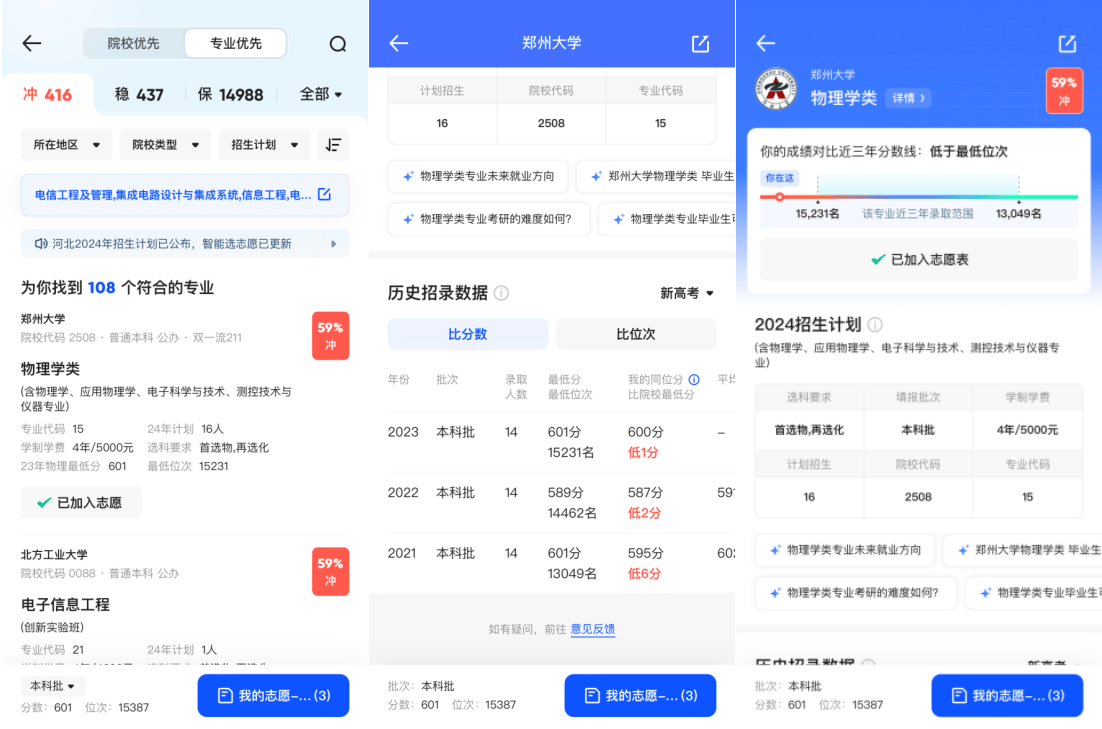
Task: Follow the 意见反馈 link
Action: point(592,628)
